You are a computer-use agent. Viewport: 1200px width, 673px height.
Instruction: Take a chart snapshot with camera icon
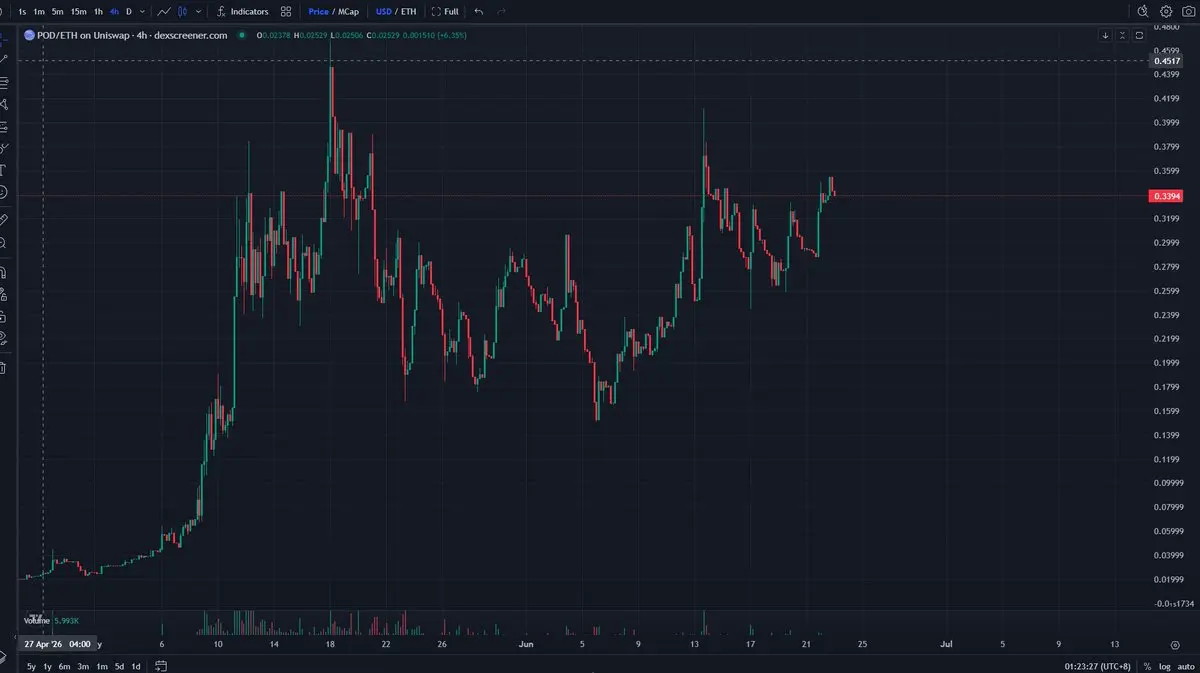(1188, 12)
